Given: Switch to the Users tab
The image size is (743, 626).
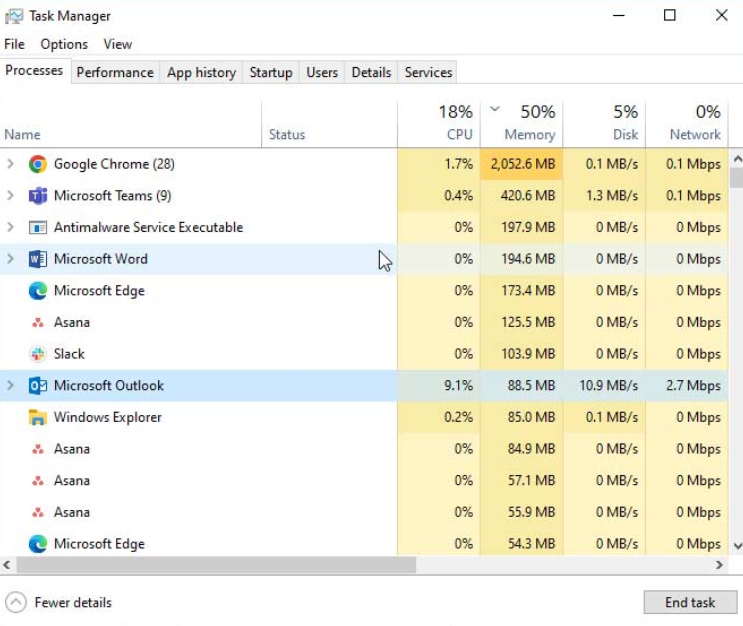Looking at the screenshot, I should [322, 73].
